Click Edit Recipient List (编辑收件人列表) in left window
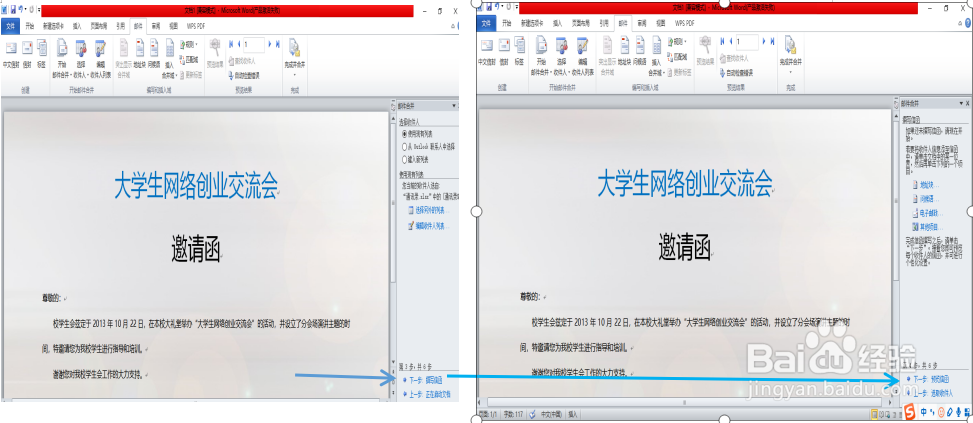The height and width of the screenshot is (423, 973). (100, 58)
